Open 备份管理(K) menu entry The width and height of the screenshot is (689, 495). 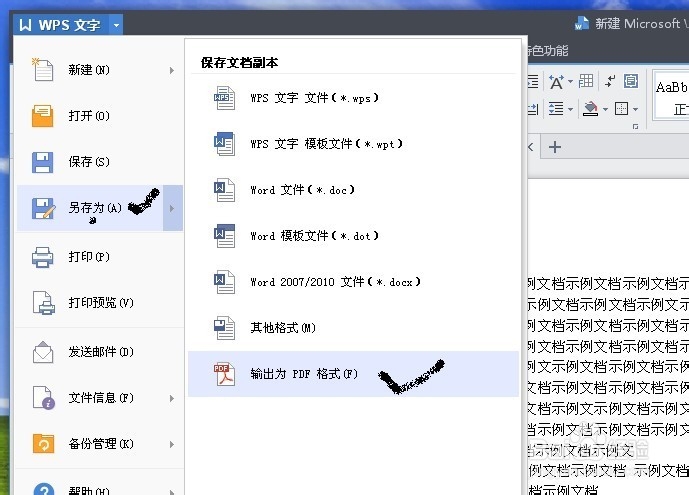[x=101, y=444]
